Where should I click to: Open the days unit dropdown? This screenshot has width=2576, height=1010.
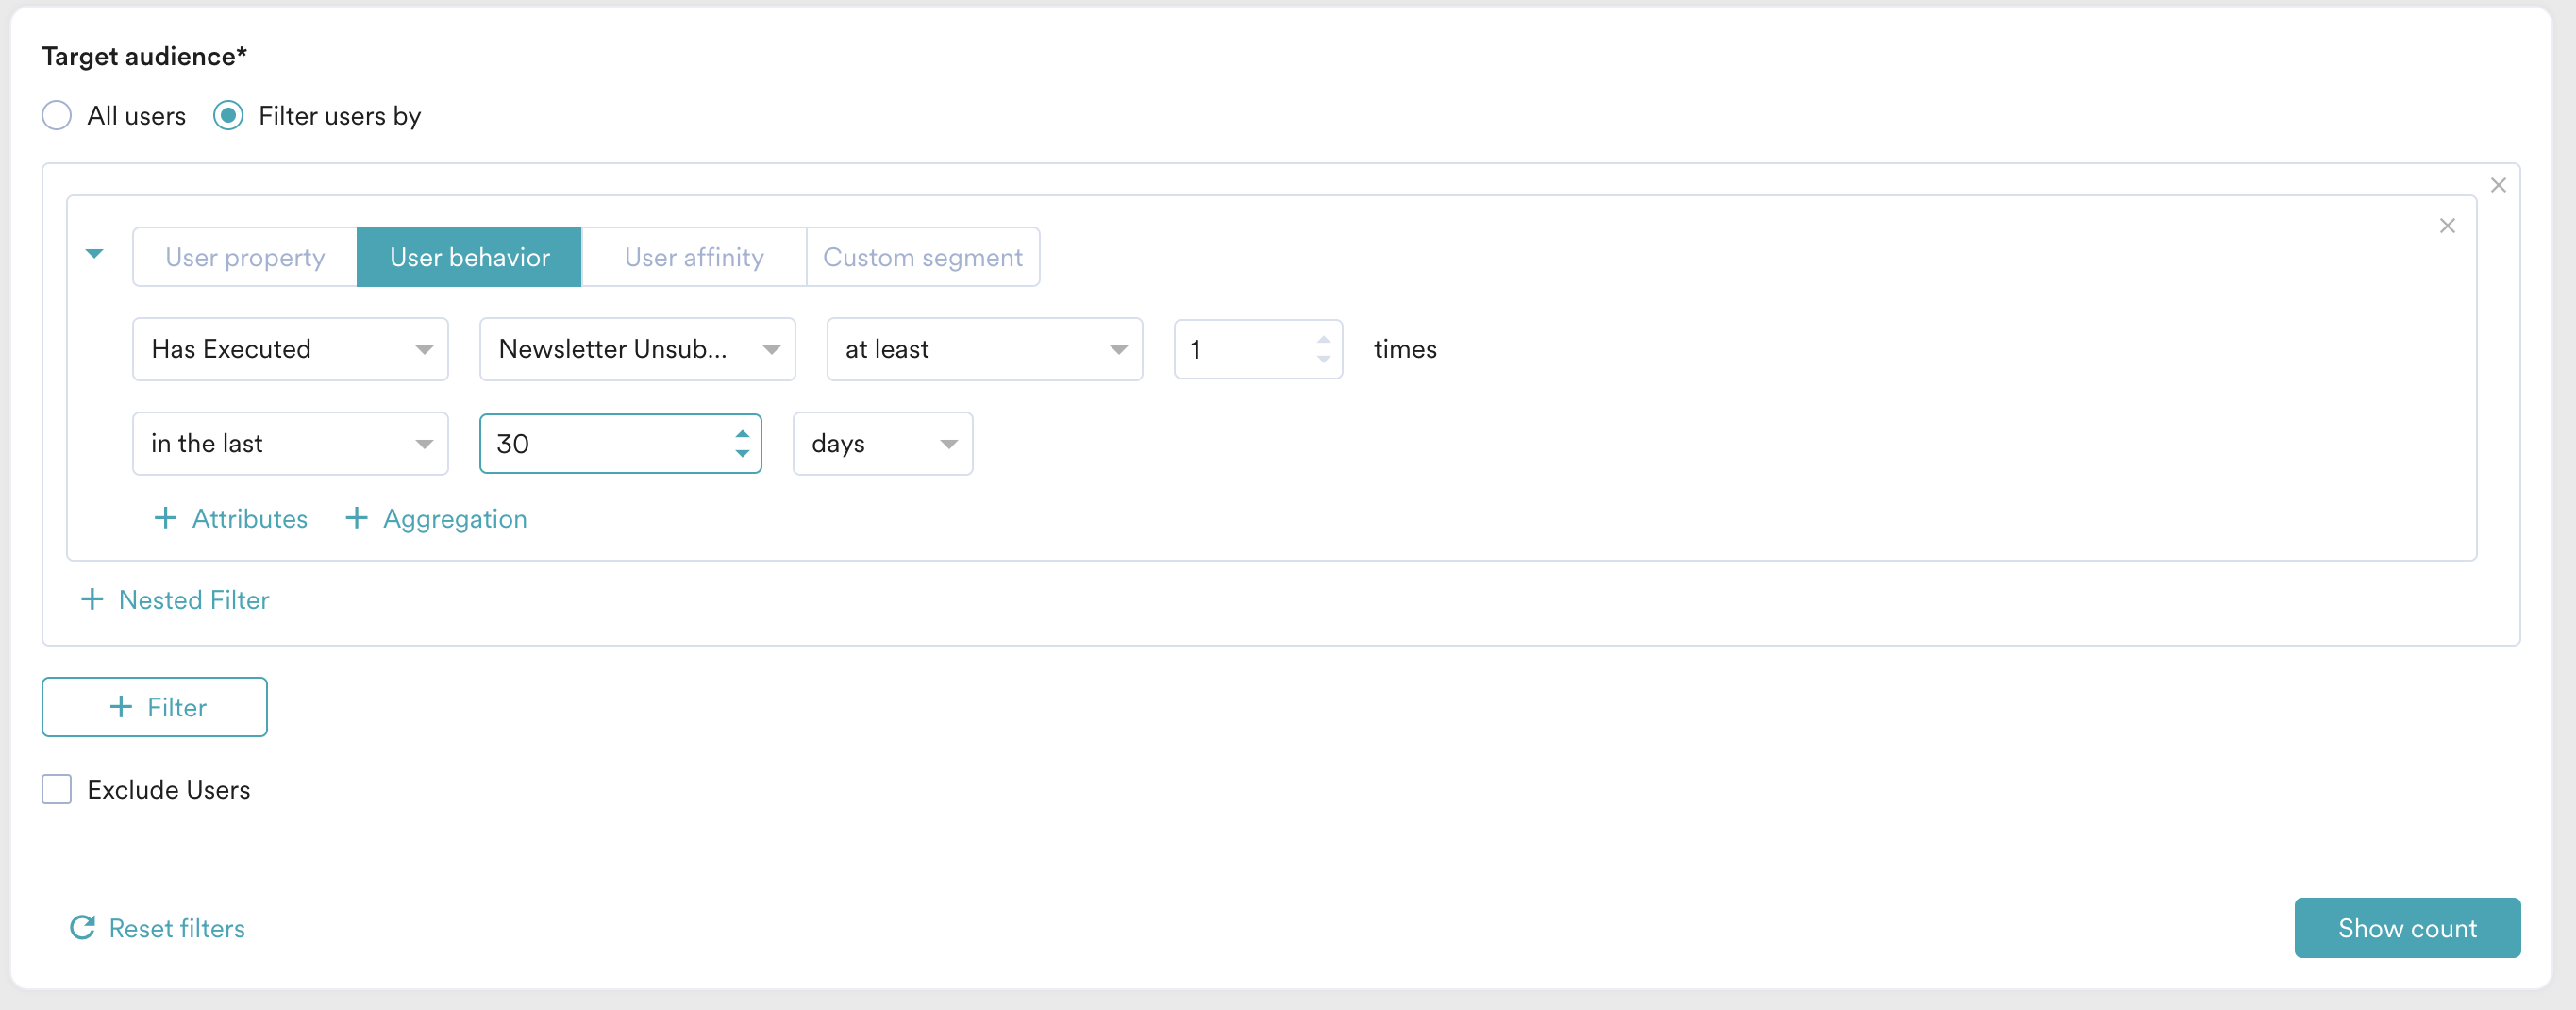tap(882, 443)
